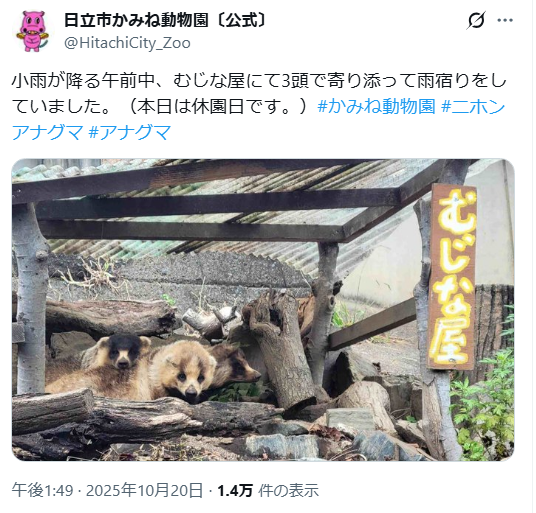This screenshot has width=536, height=513.
Task: Open the 午後1:49 timestamp link
Action: tap(42, 490)
